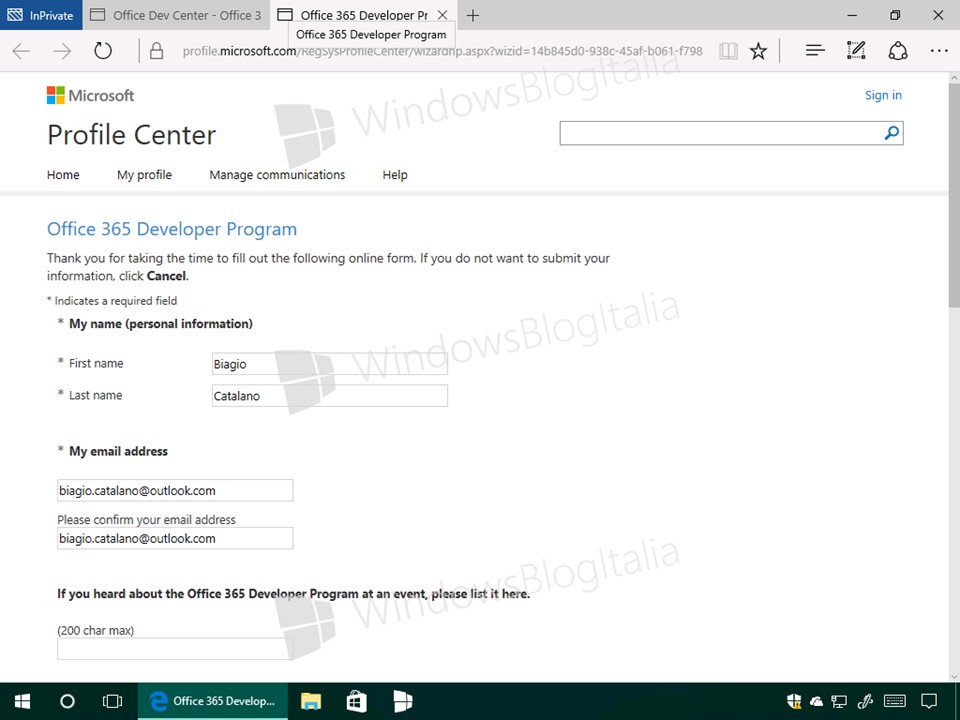Click the padlock site security icon
Screen dimensions: 960x720
pos(156,51)
